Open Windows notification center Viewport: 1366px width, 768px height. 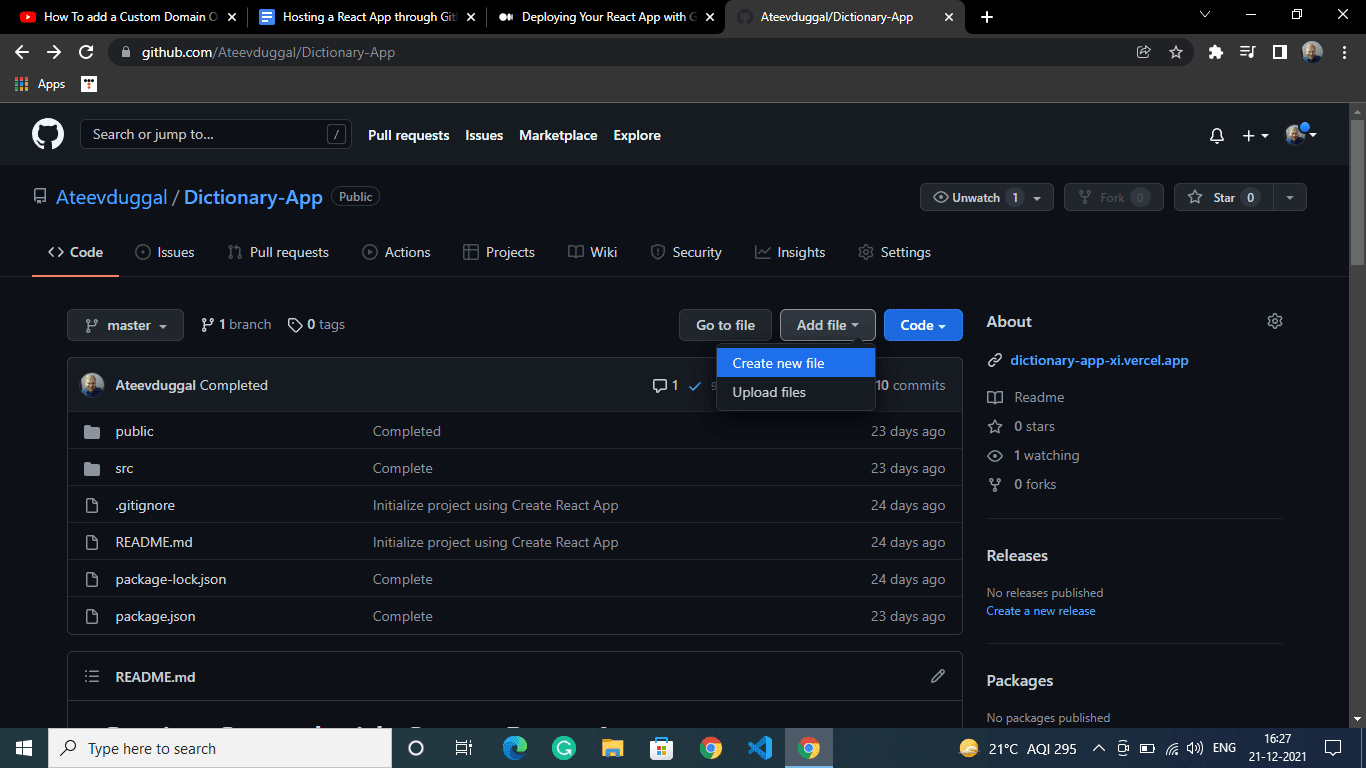[x=1332, y=748]
